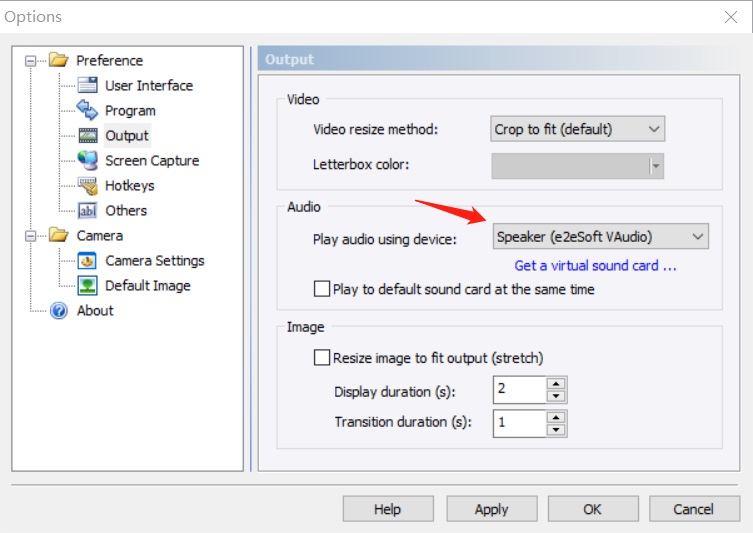Open the Video resize method dropdown

578,129
